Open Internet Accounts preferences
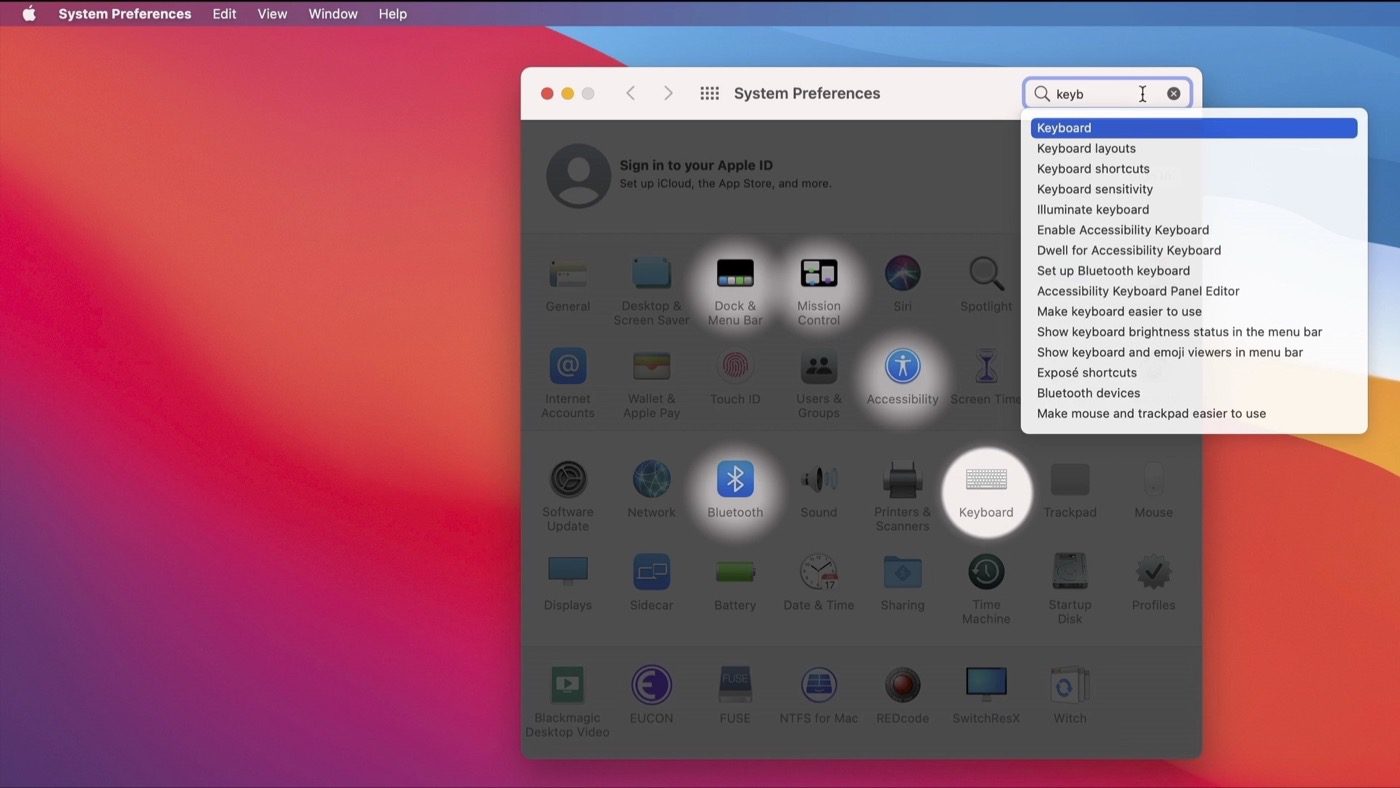Image resolution: width=1400 pixels, height=788 pixels. 568,366
